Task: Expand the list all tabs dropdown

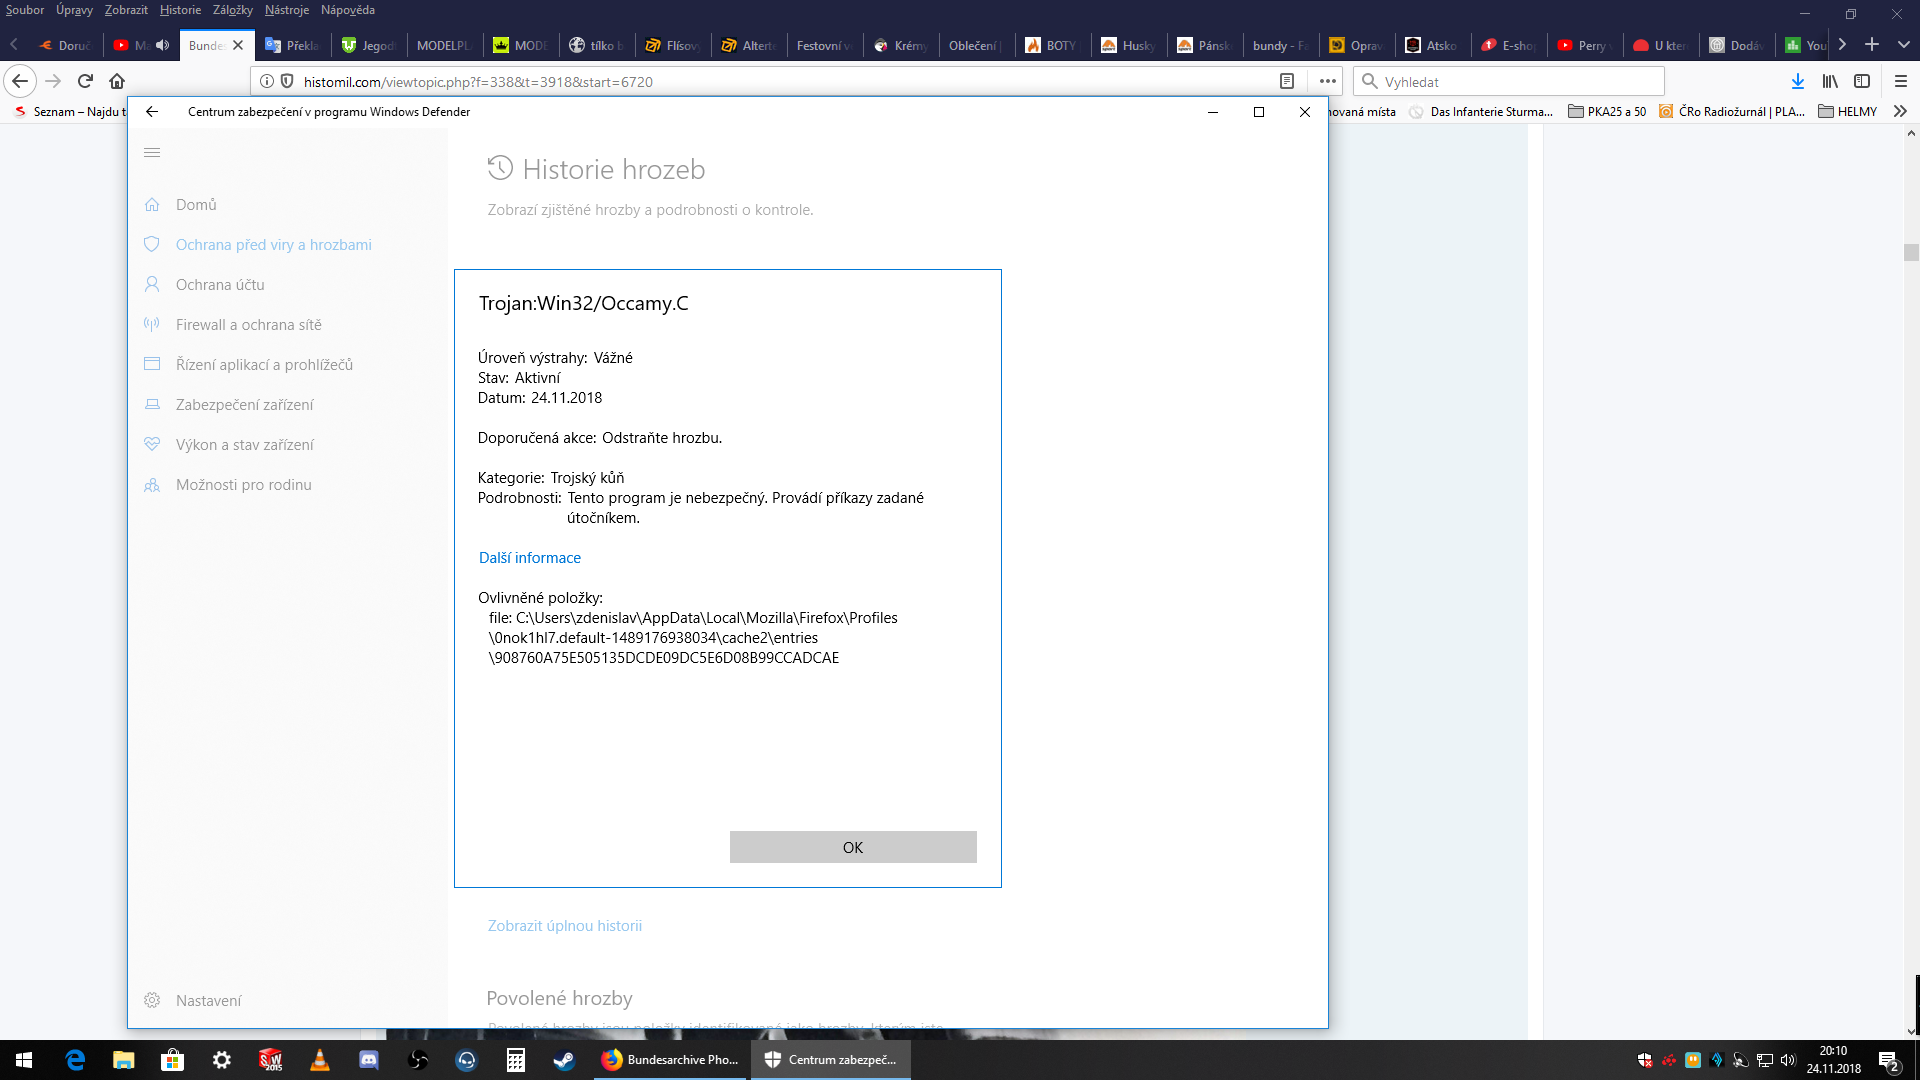Action: coord(1903,45)
